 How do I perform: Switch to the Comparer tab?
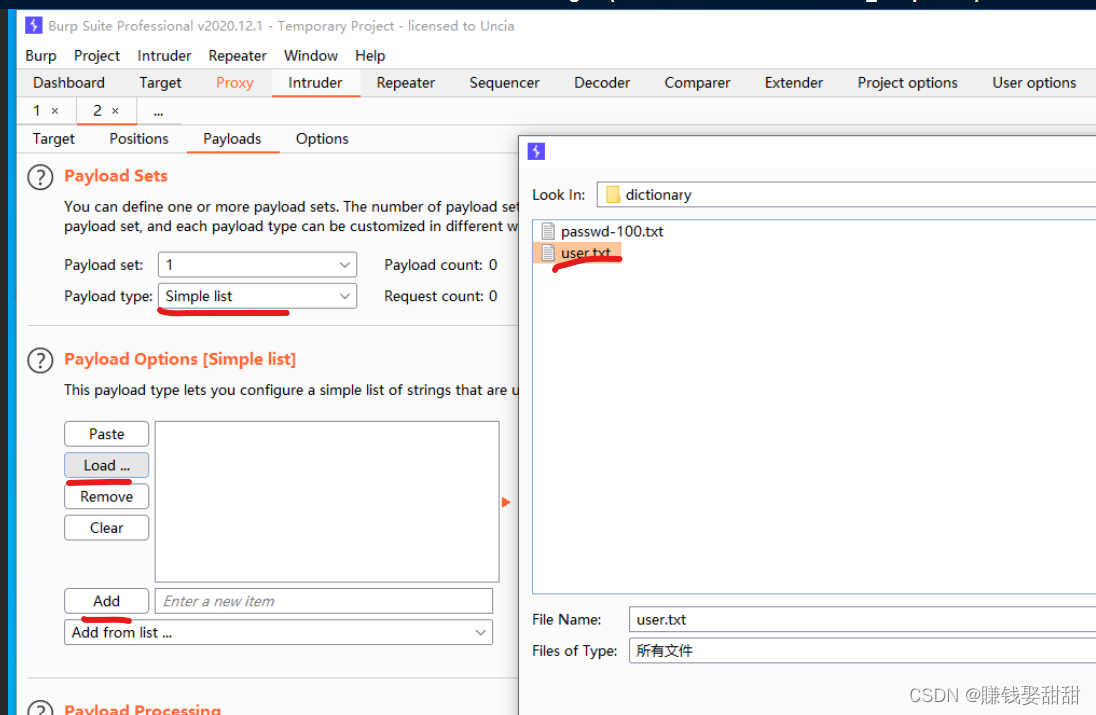click(697, 82)
